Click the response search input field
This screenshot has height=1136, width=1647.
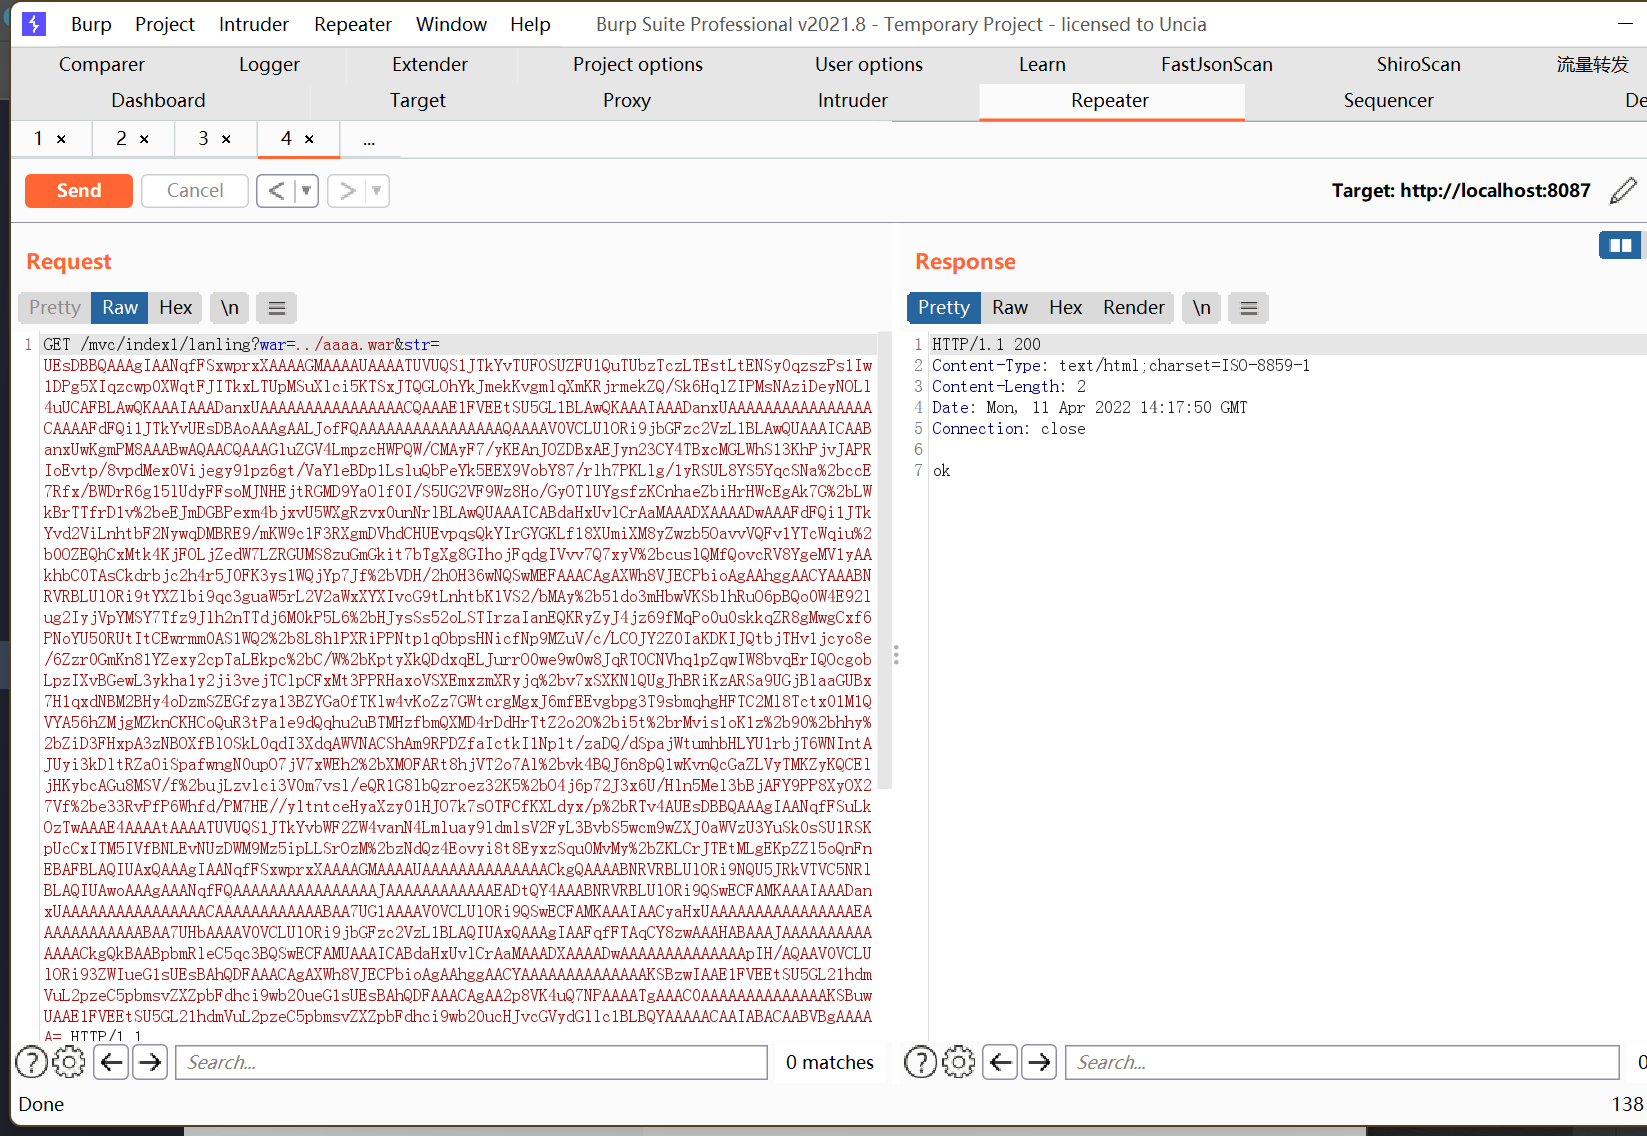1343,1062
